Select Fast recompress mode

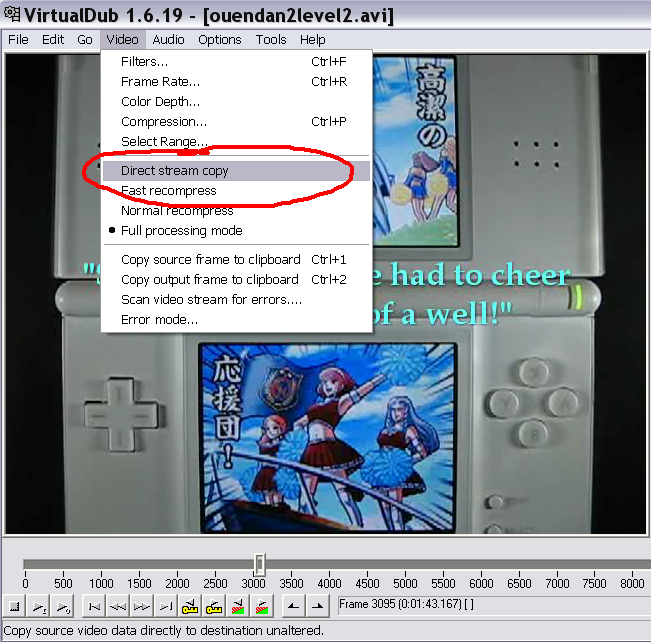pos(236,191)
